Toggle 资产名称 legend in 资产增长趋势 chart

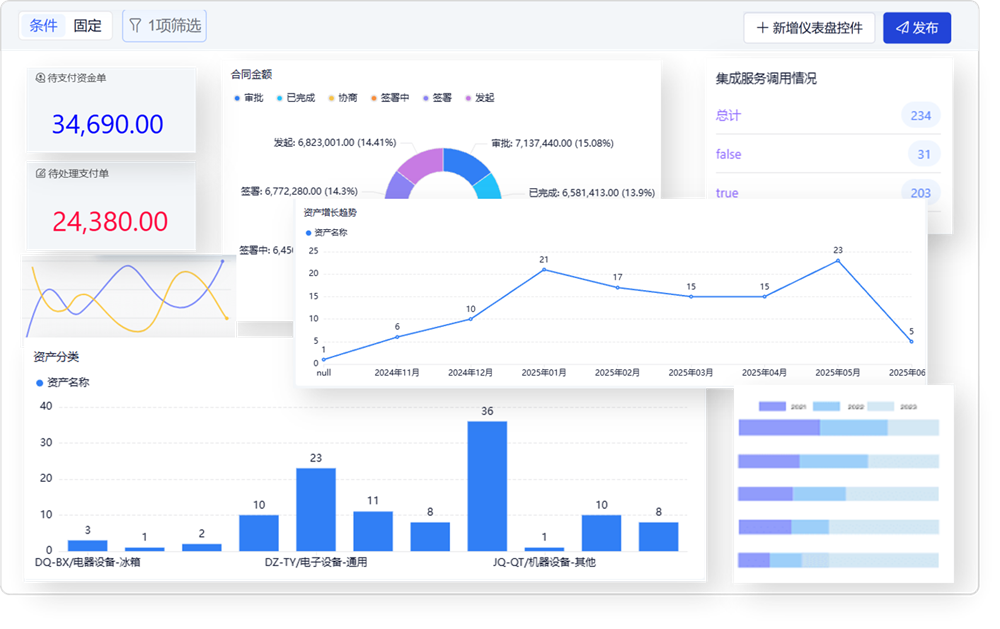click(x=327, y=233)
